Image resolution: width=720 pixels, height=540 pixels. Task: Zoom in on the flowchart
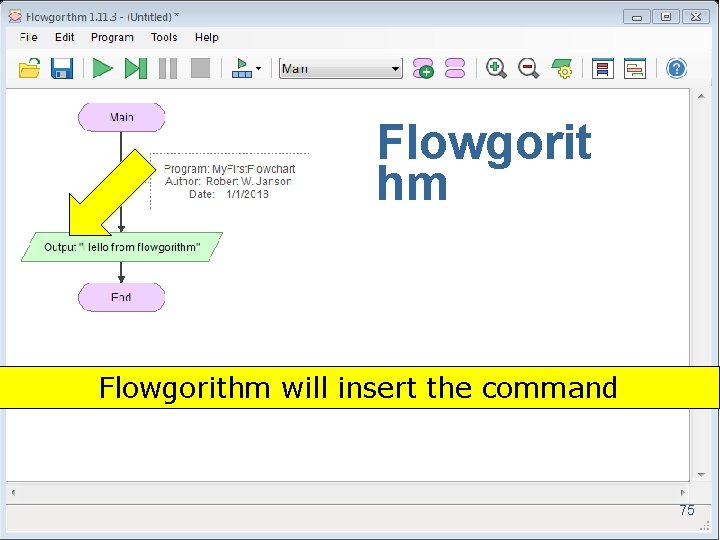coord(496,68)
